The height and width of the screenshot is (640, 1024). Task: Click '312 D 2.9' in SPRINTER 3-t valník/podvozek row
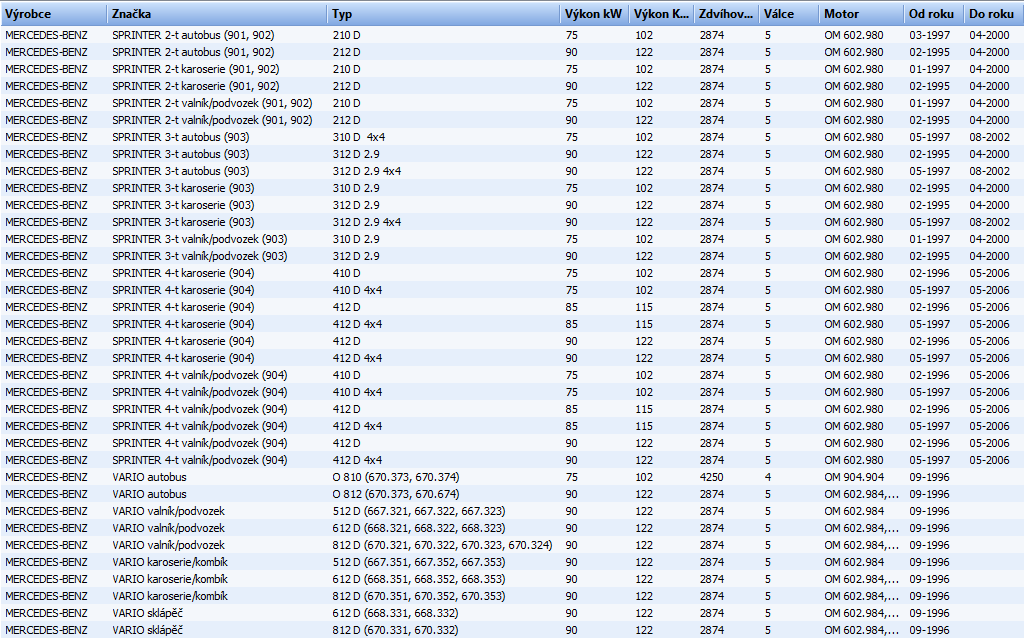(x=356, y=256)
